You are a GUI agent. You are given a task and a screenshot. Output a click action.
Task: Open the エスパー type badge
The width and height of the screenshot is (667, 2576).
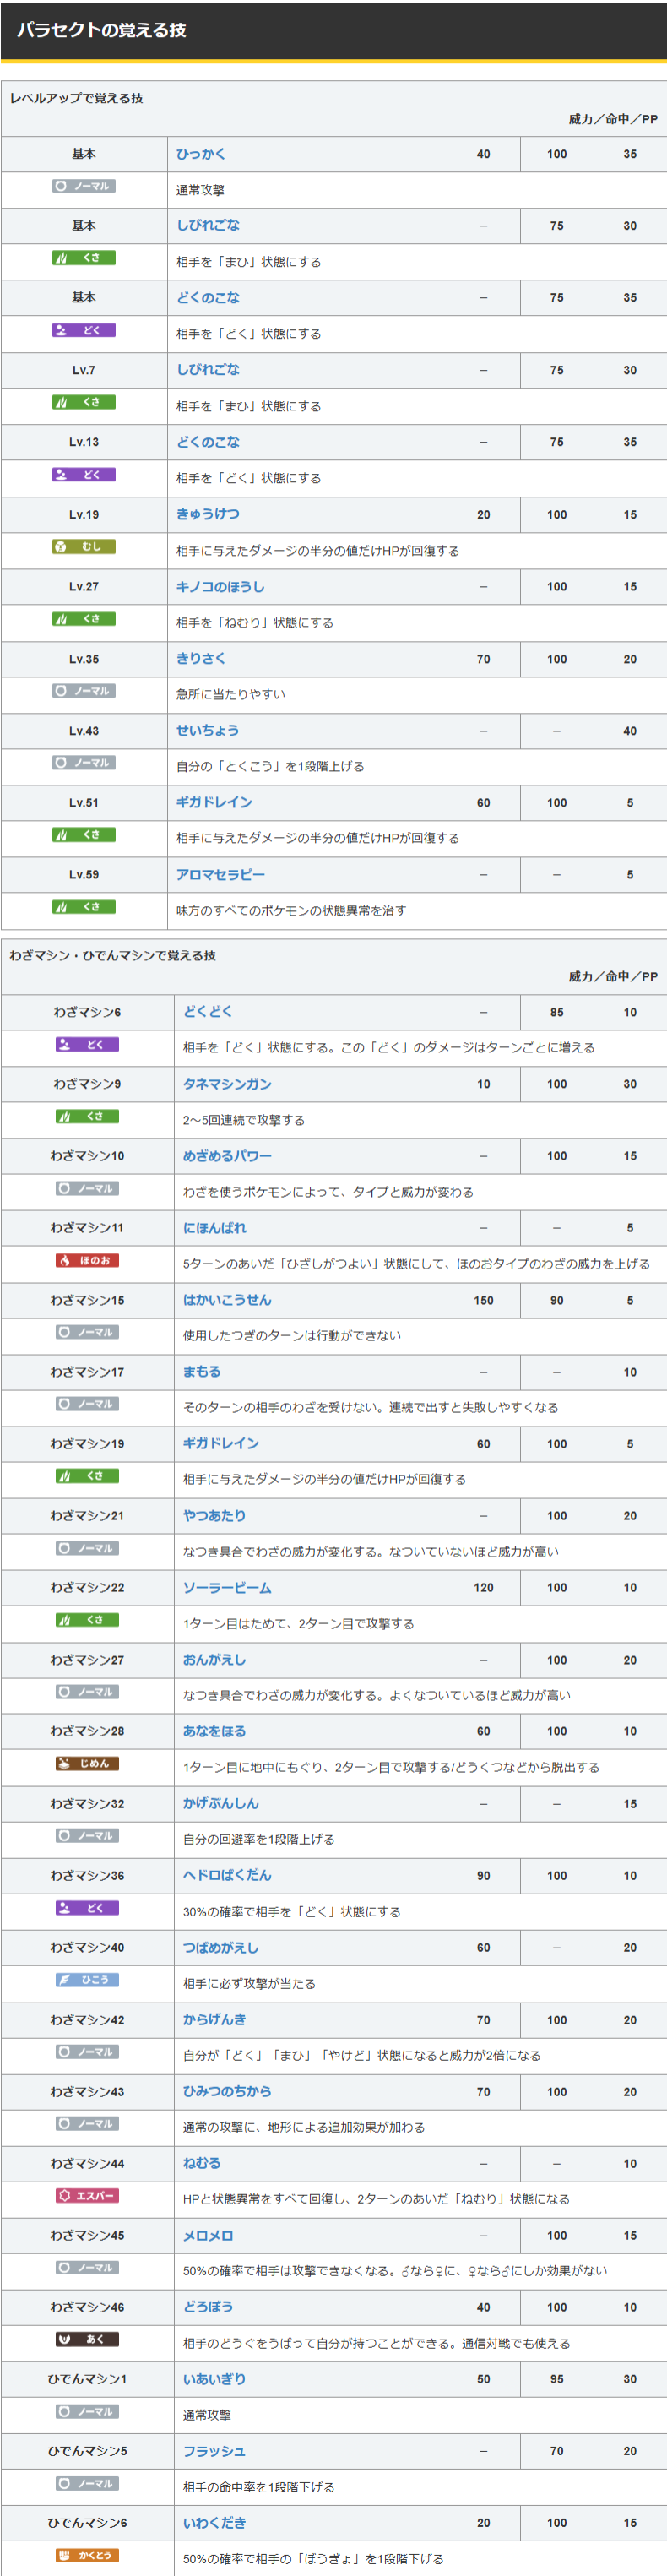point(87,2195)
